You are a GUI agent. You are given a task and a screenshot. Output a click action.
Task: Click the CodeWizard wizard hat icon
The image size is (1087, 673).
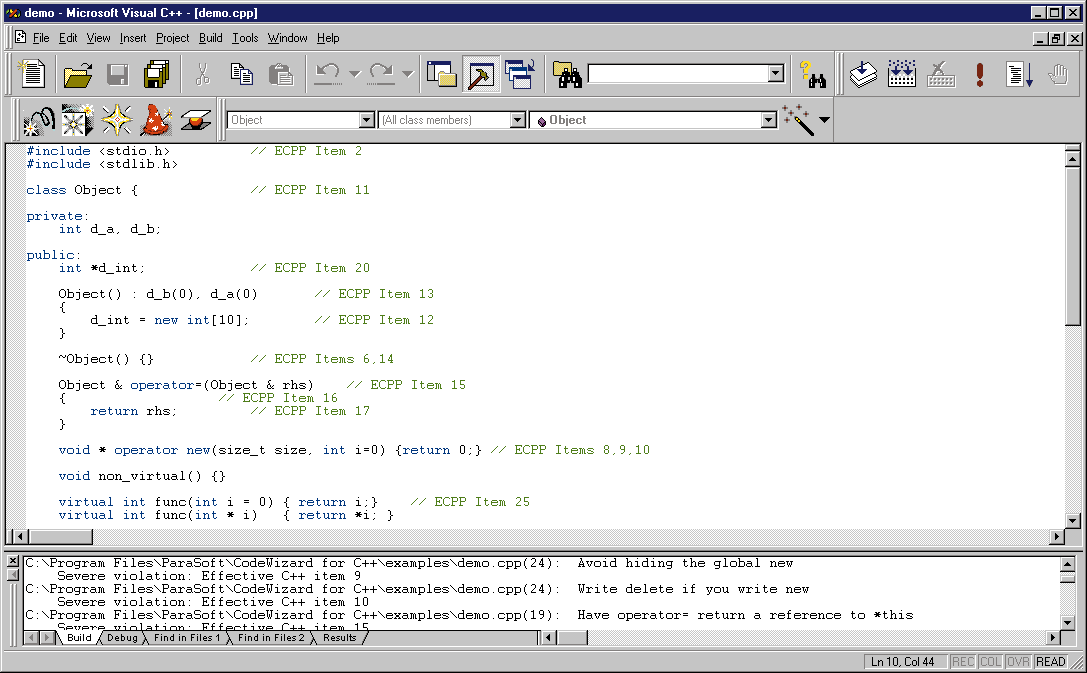(155, 120)
